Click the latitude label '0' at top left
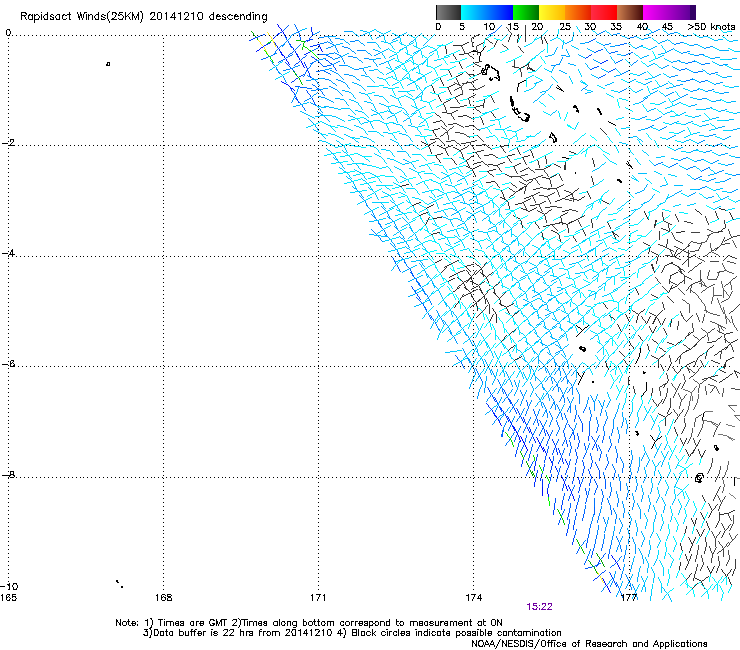The width and height of the screenshot is (740, 650). tap(8, 33)
